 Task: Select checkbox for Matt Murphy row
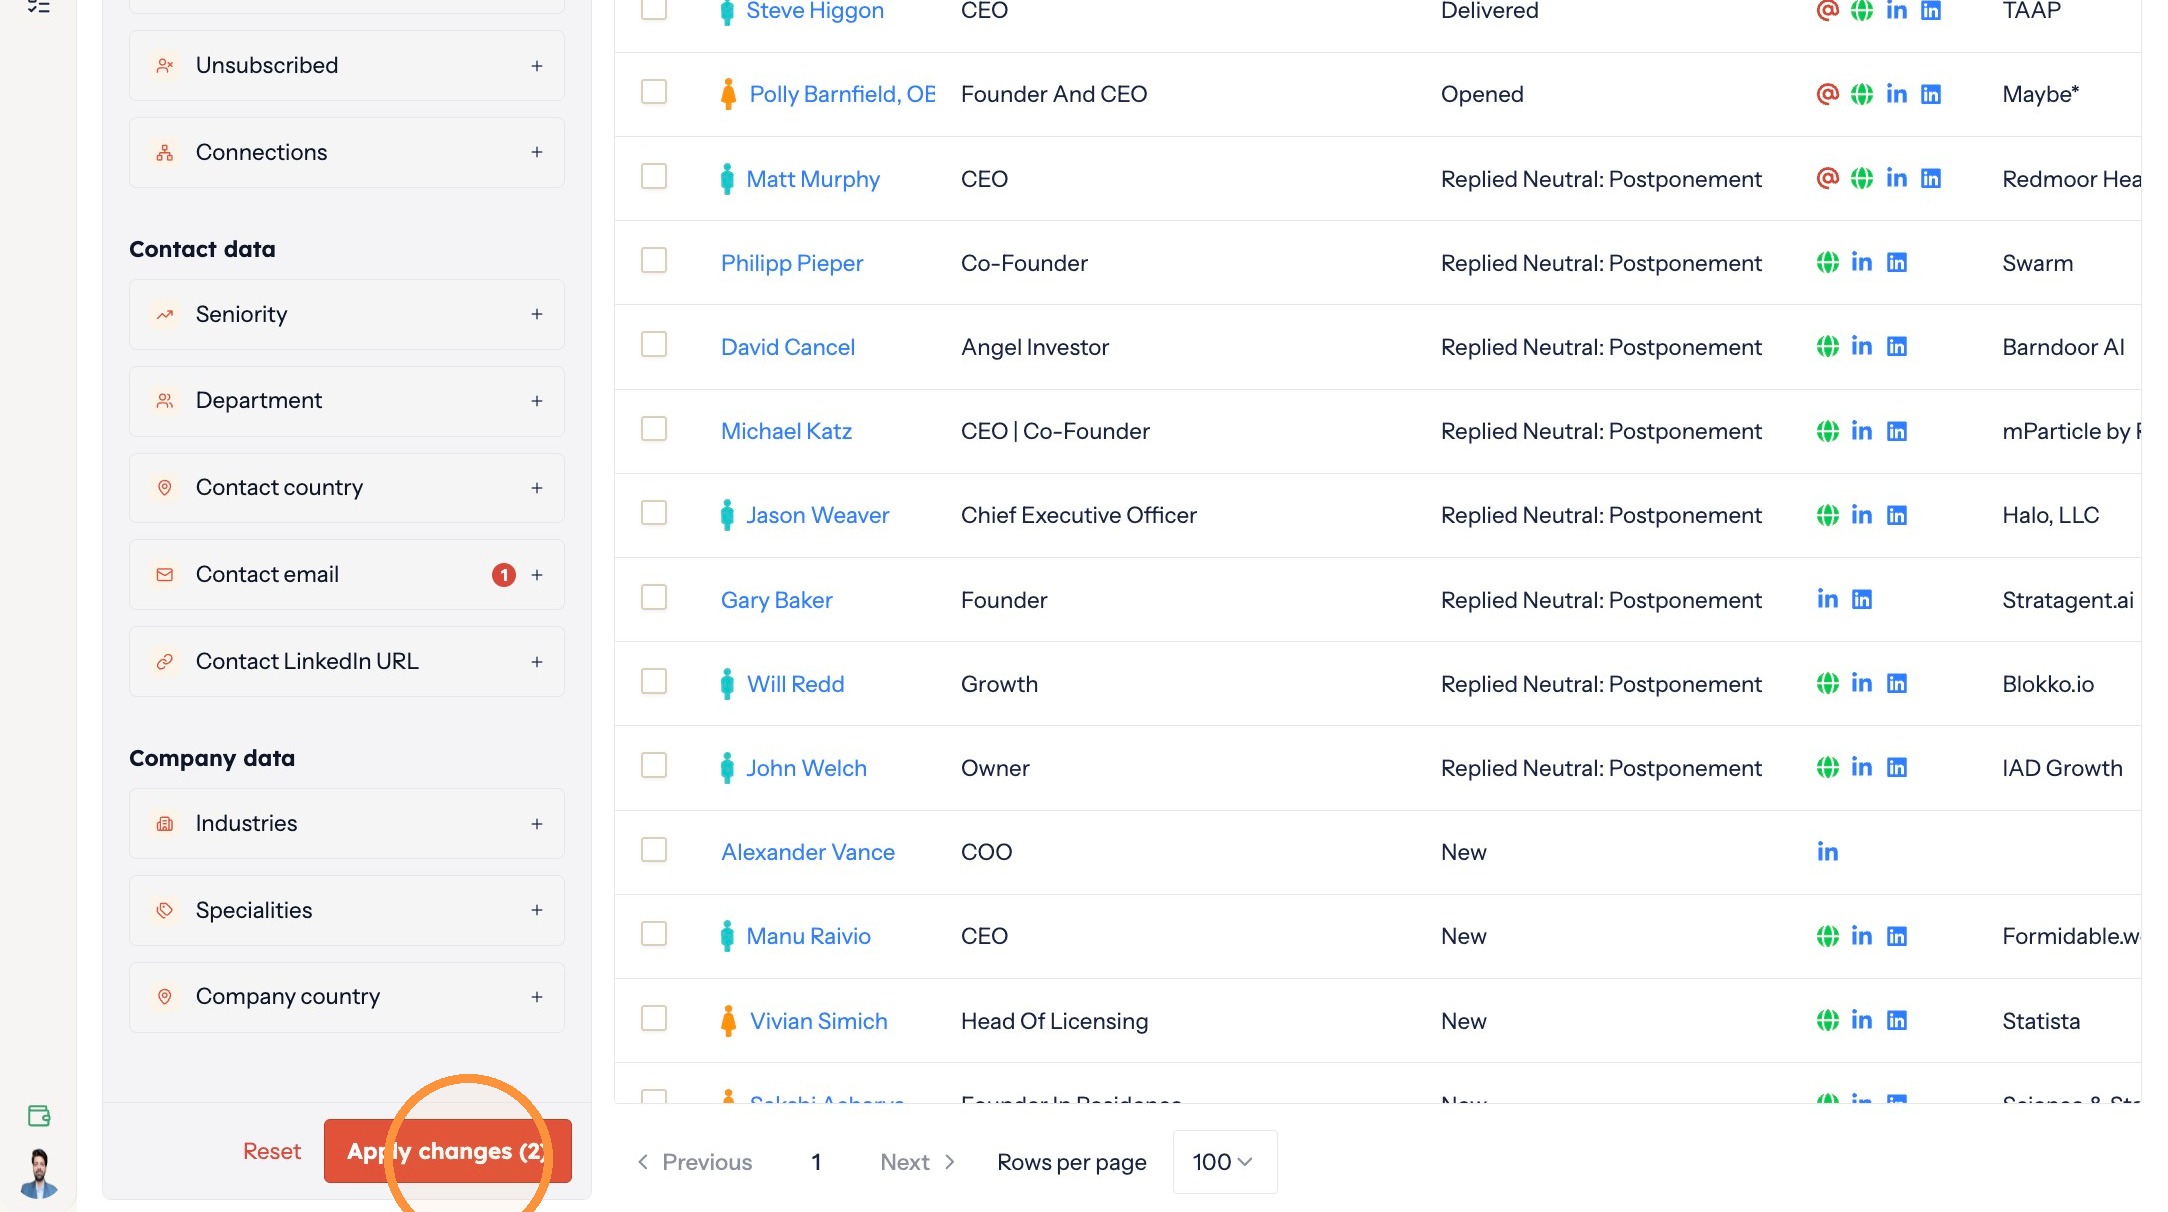(654, 176)
